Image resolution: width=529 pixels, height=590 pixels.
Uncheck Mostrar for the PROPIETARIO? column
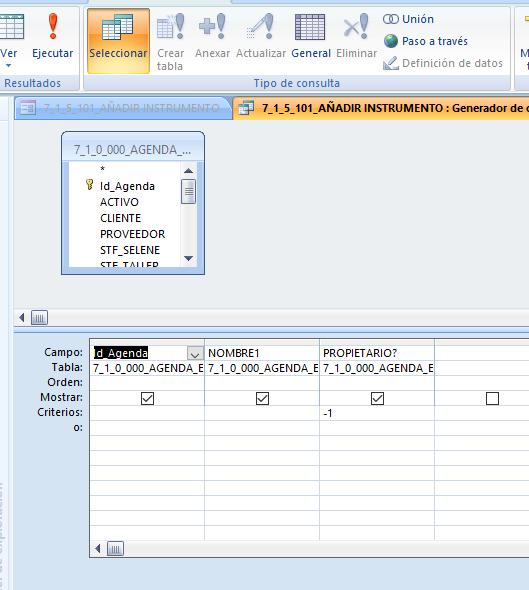click(377, 398)
